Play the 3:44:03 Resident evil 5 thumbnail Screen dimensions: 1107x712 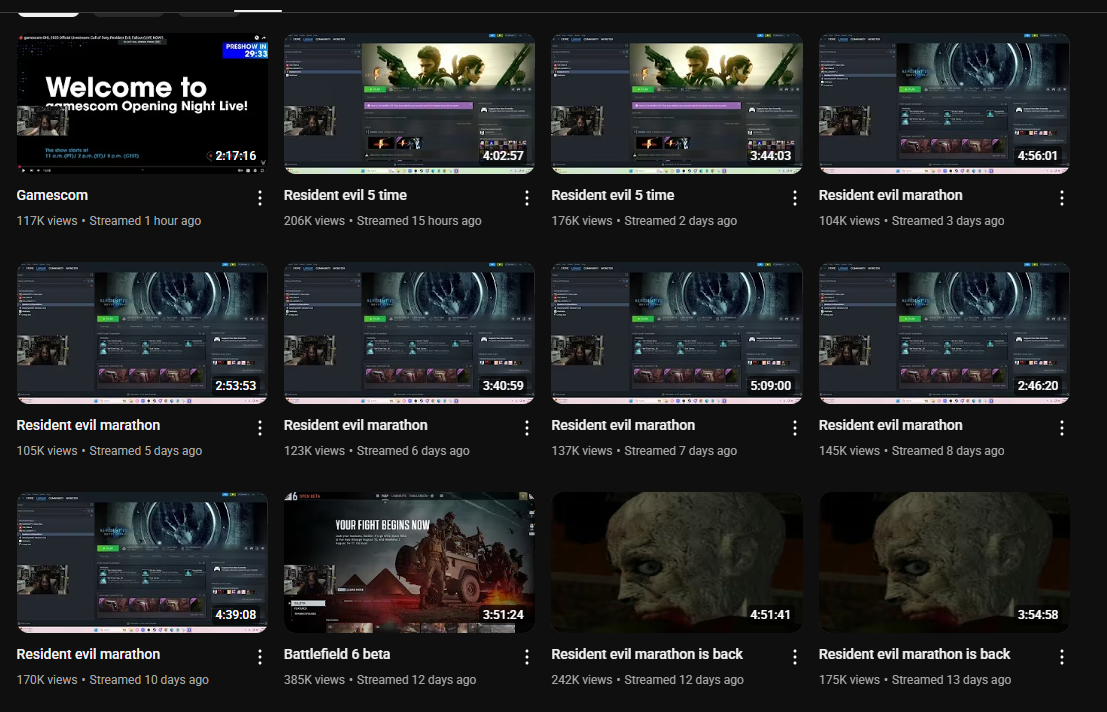677,103
